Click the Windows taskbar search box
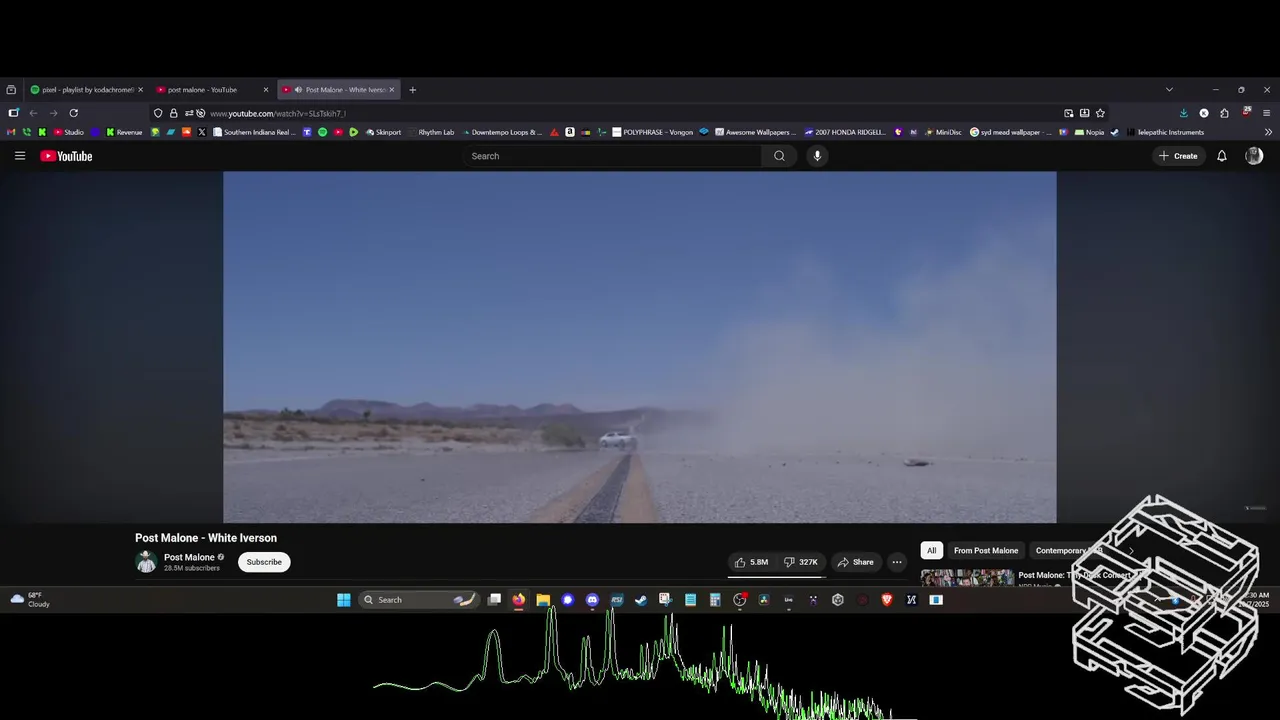 click(x=418, y=600)
